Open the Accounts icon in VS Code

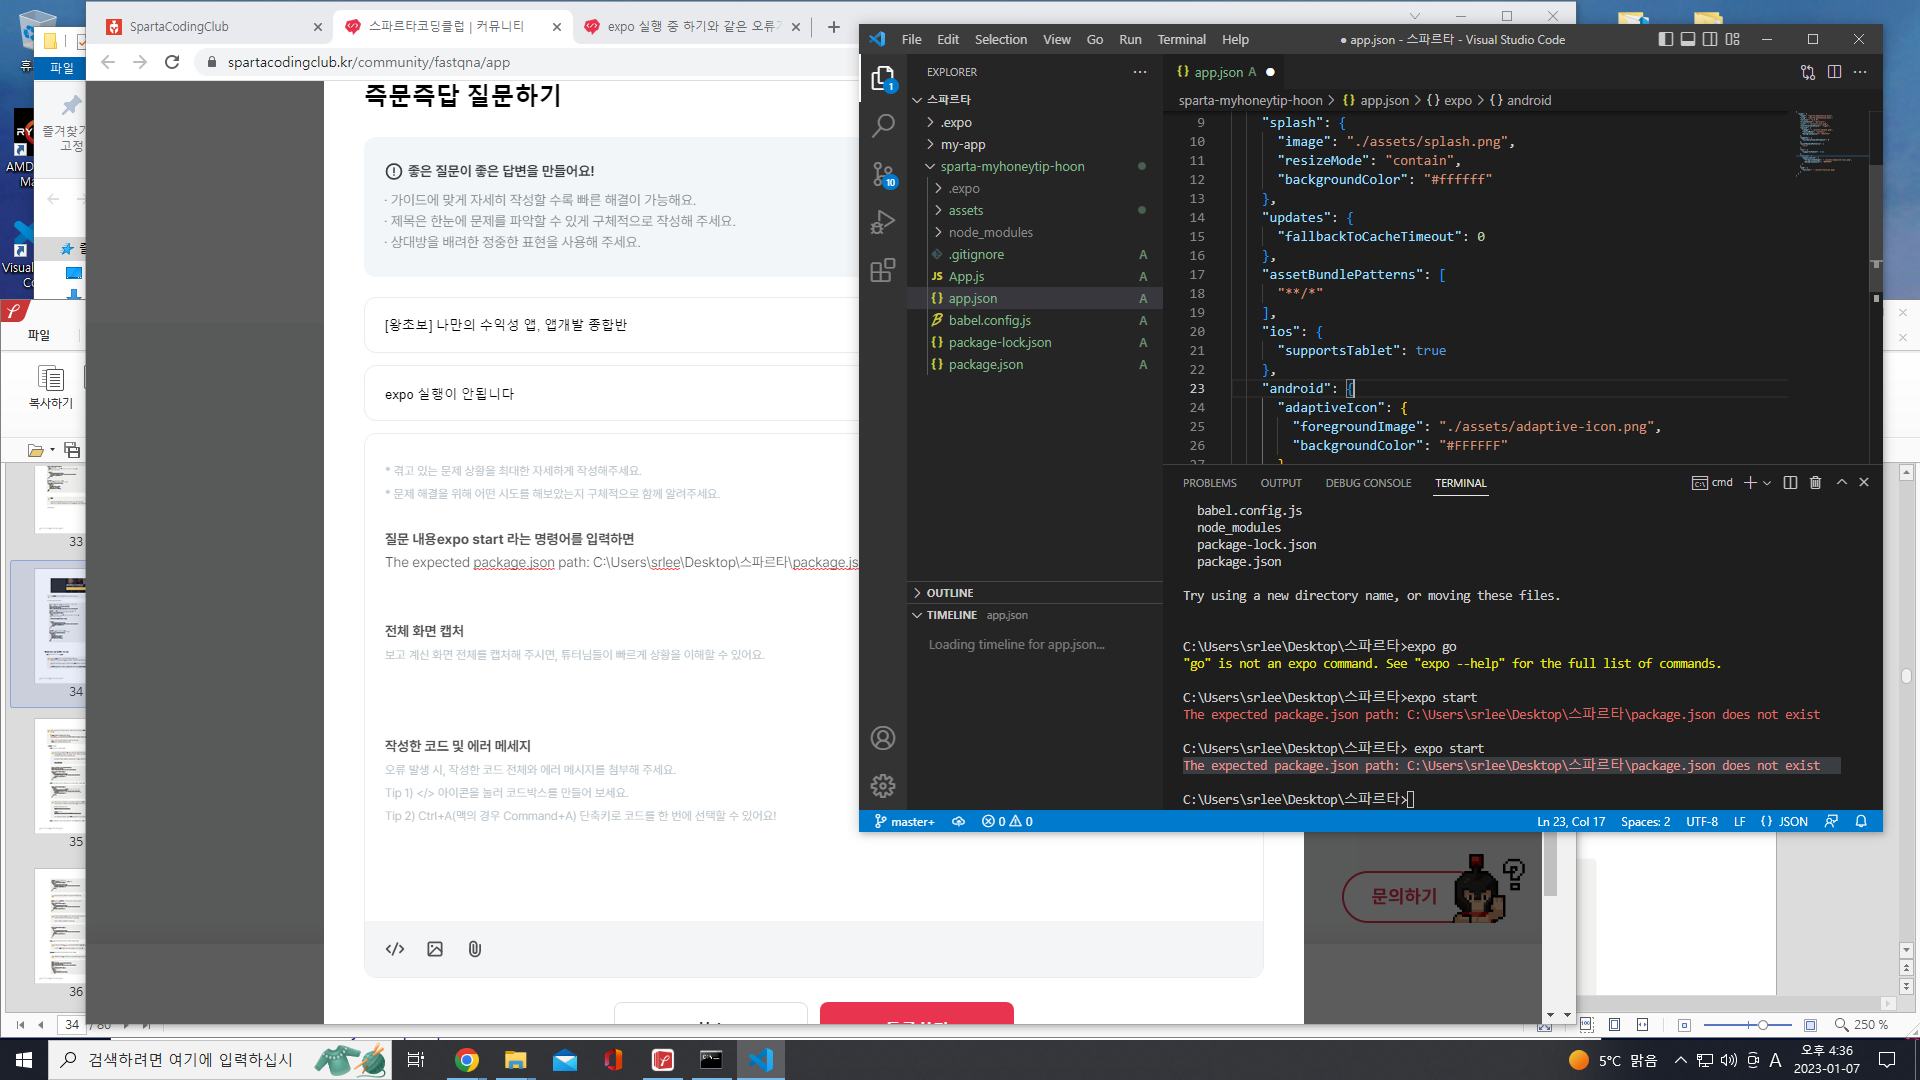click(883, 738)
